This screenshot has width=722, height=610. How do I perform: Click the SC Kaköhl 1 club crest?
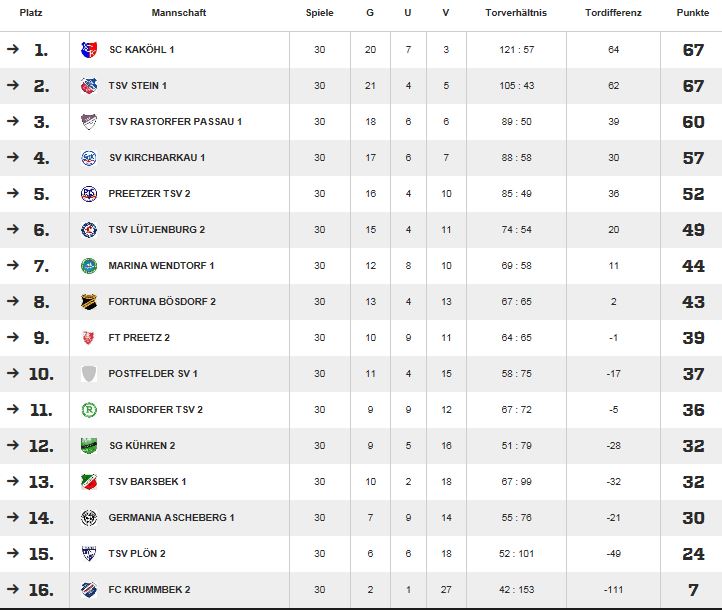coord(89,50)
